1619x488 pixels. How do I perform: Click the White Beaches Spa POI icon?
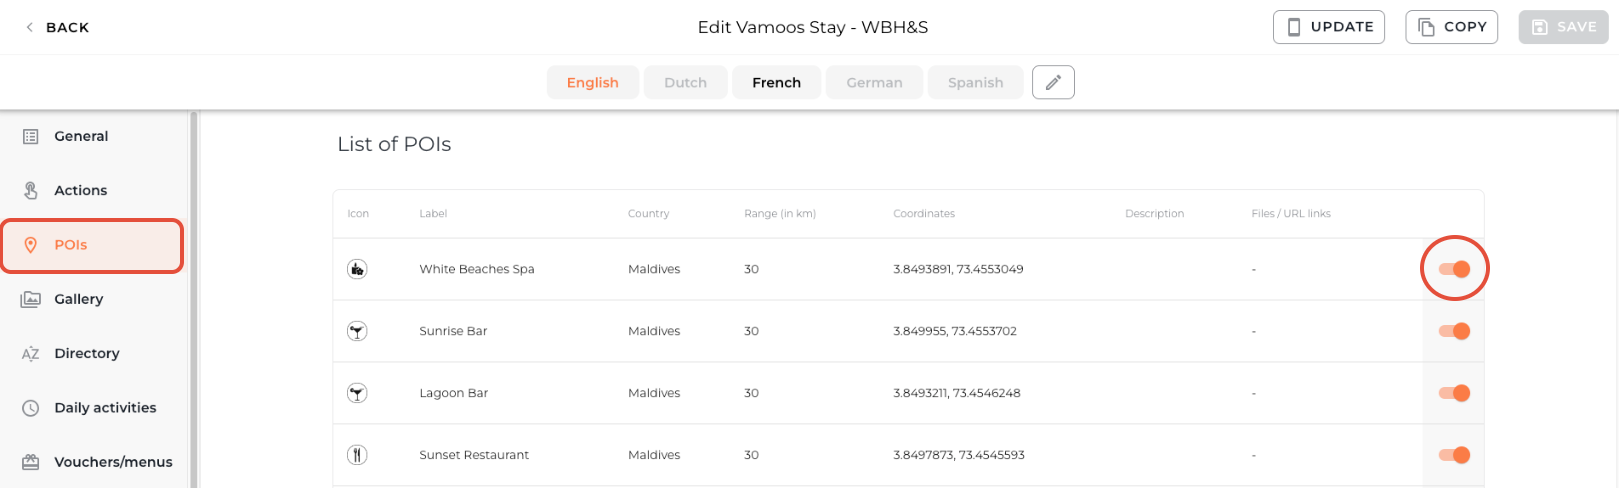(357, 269)
